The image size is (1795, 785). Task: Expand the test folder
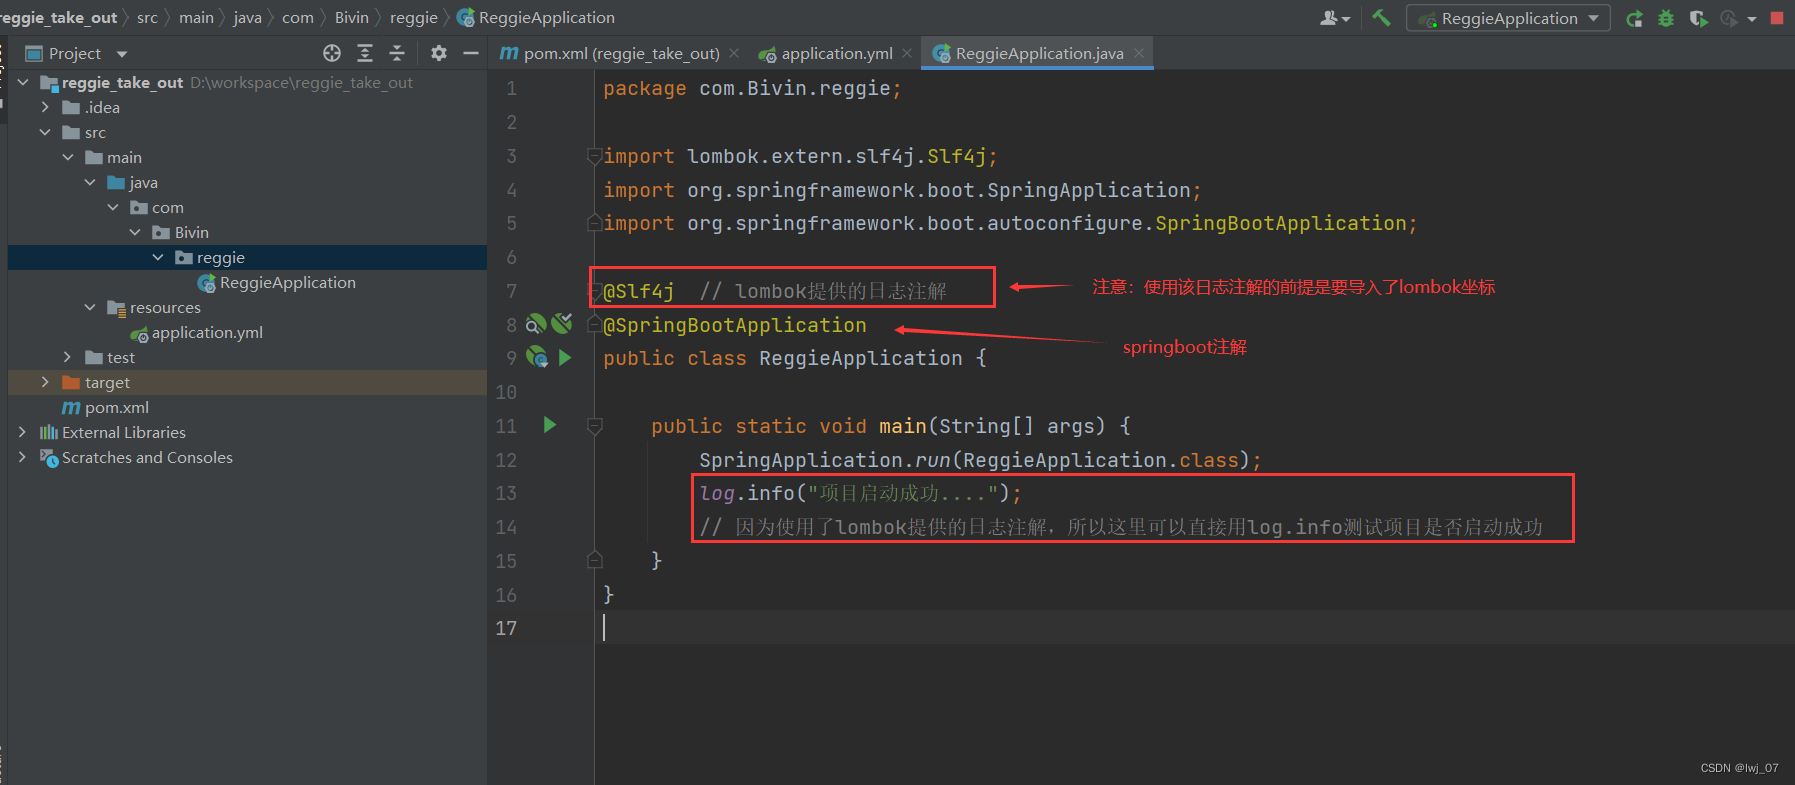click(67, 357)
